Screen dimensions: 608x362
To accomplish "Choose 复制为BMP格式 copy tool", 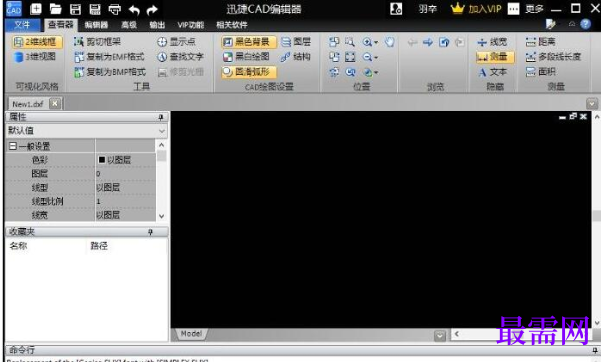I will [x=110, y=72].
